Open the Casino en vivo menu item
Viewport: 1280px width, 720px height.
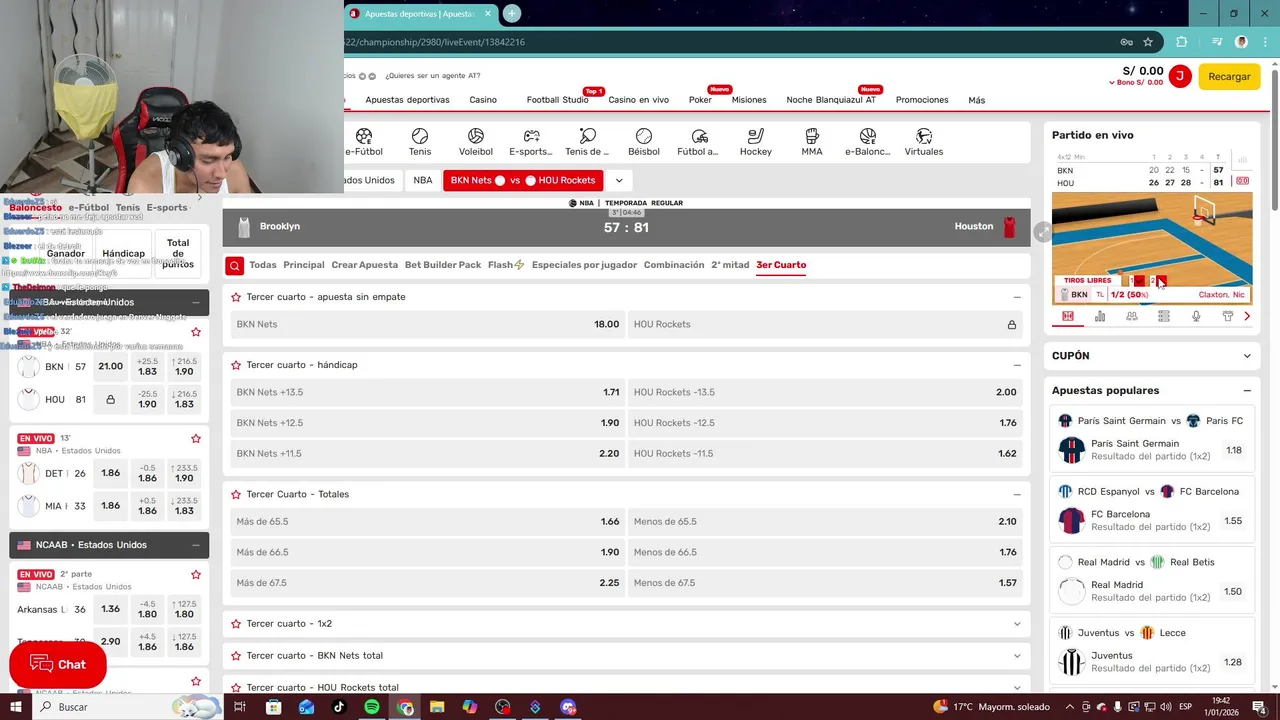click(638, 100)
